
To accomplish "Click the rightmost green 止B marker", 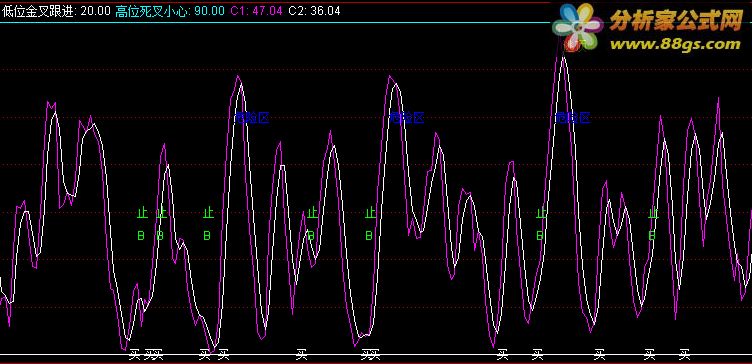I will coord(652,224).
